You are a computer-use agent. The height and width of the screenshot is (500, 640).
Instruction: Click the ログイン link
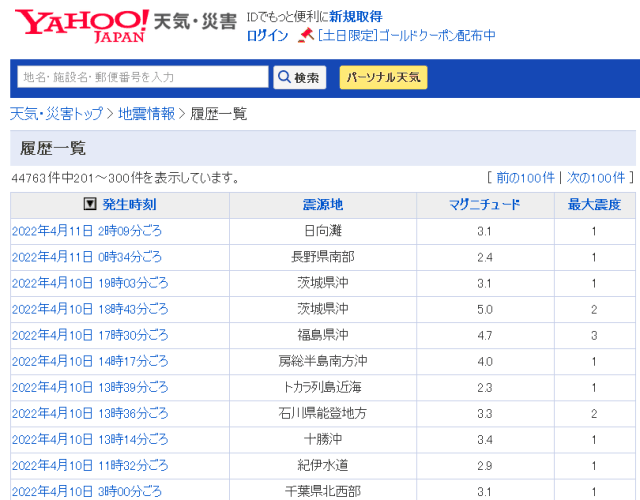pos(267,36)
